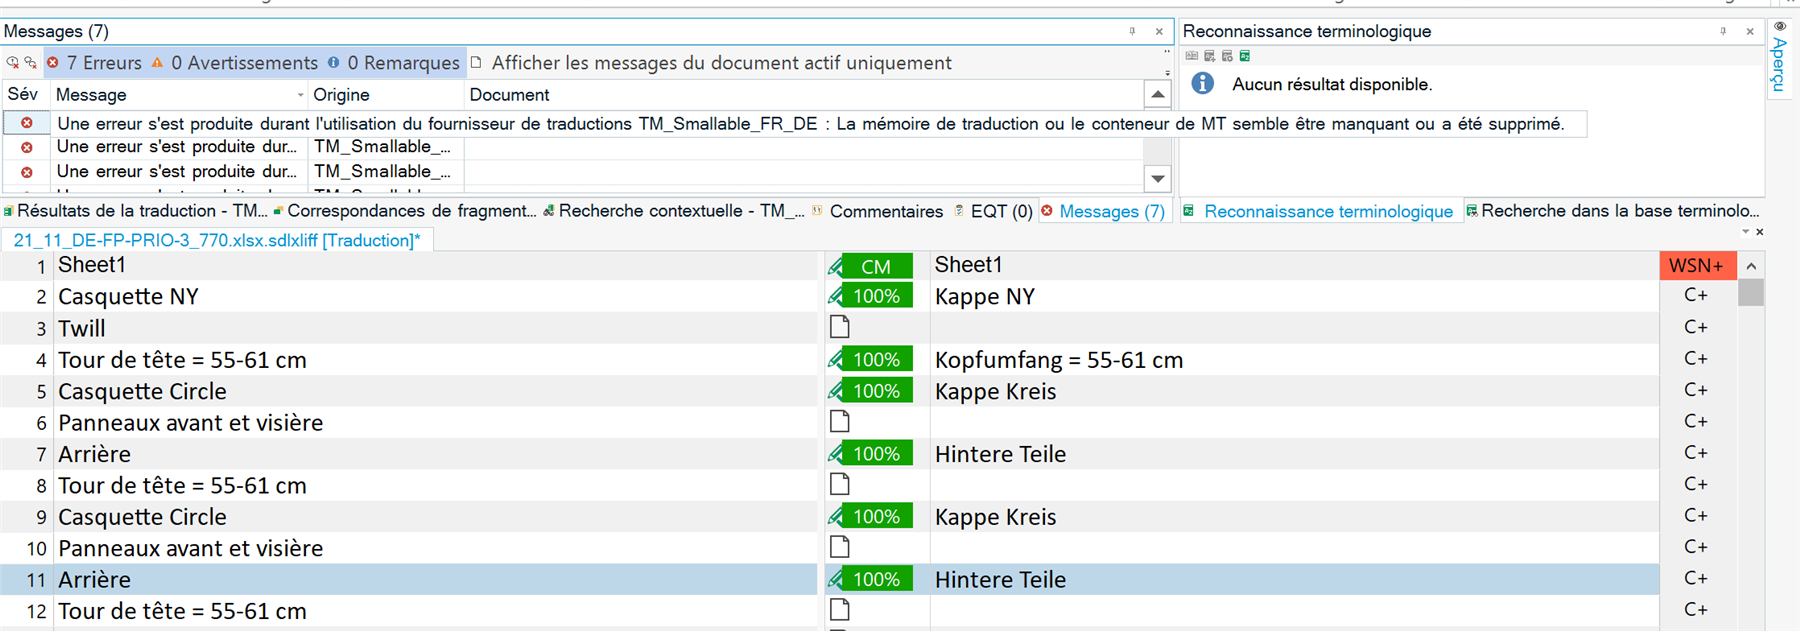Screen dimensions: 1800x631
Task: Click segment number 11
Action: pos(36,580)
